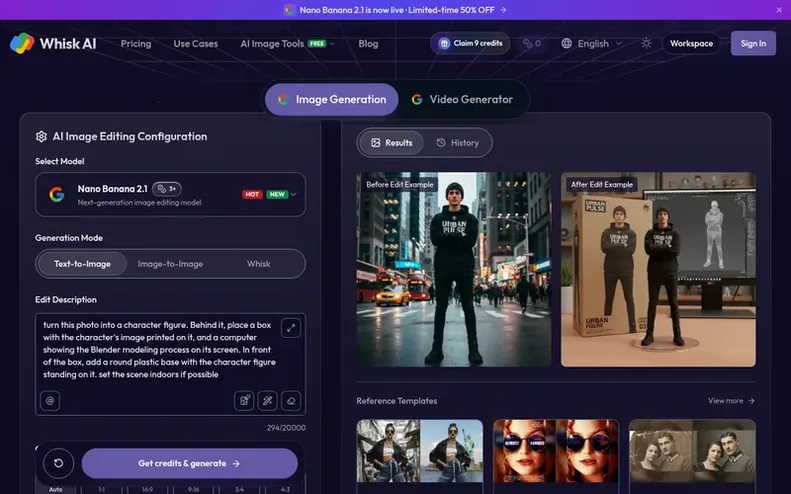Click the banner's colorful logo icon

click(290, 10)
